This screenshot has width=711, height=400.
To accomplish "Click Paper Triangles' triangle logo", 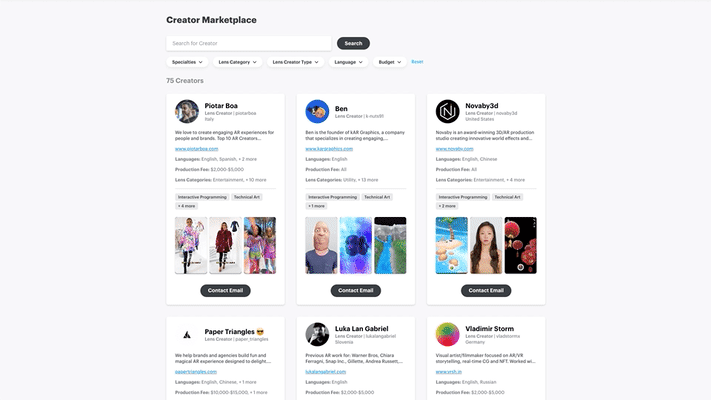I will [187, 335].
